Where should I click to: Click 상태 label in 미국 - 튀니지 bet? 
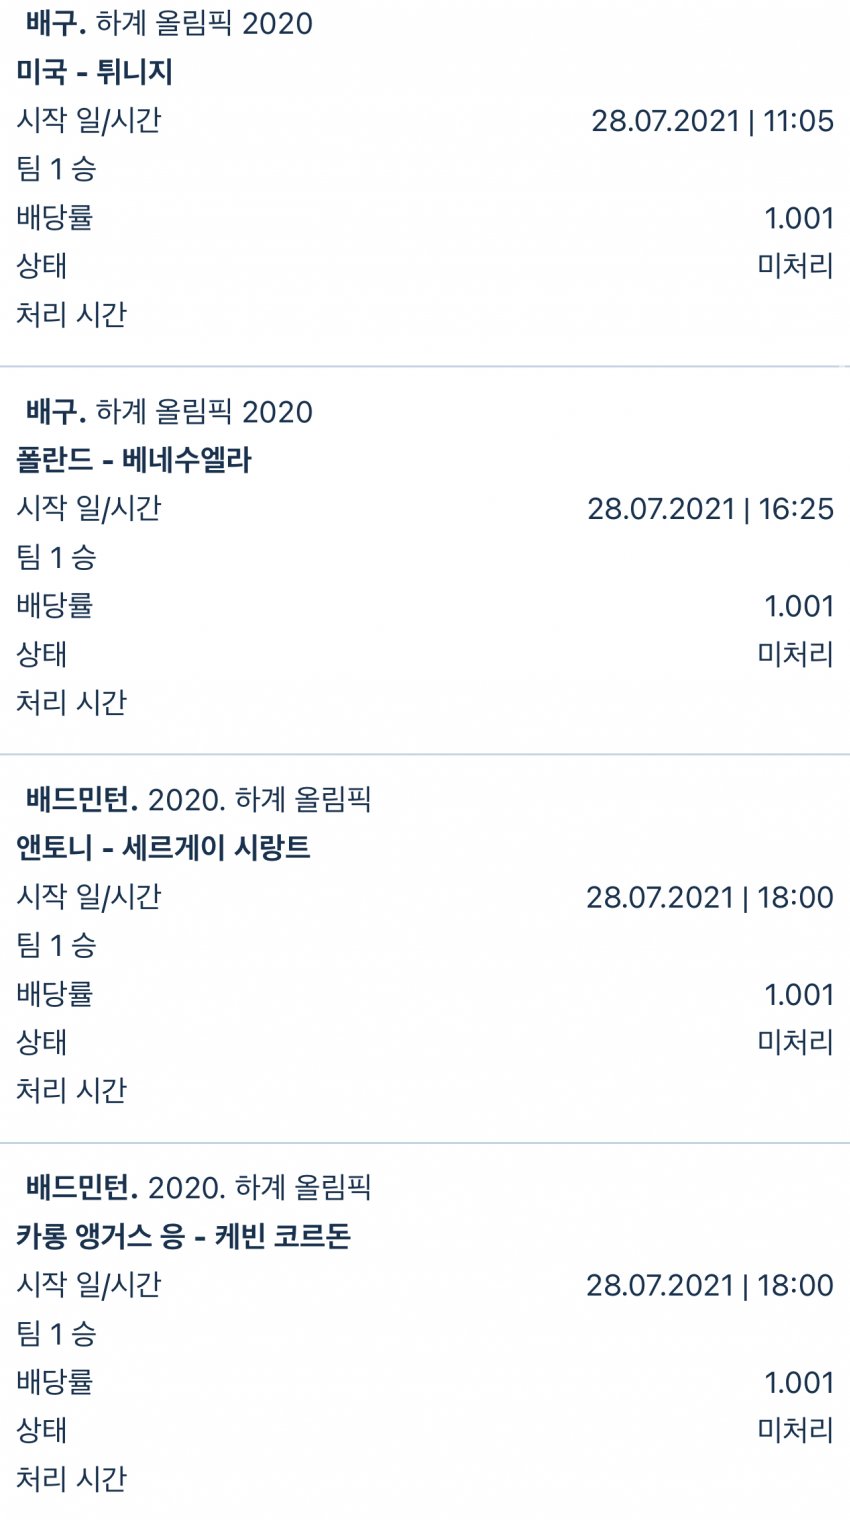42,266
